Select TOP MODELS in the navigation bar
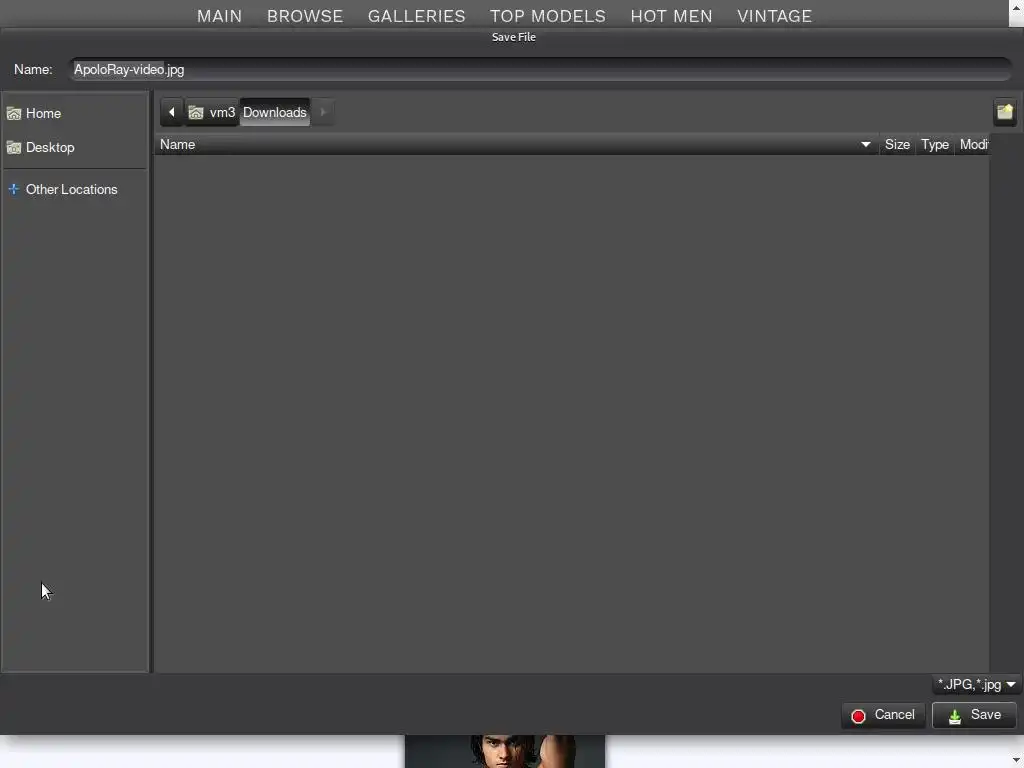1024x768 pixels. tap(548, 16)
